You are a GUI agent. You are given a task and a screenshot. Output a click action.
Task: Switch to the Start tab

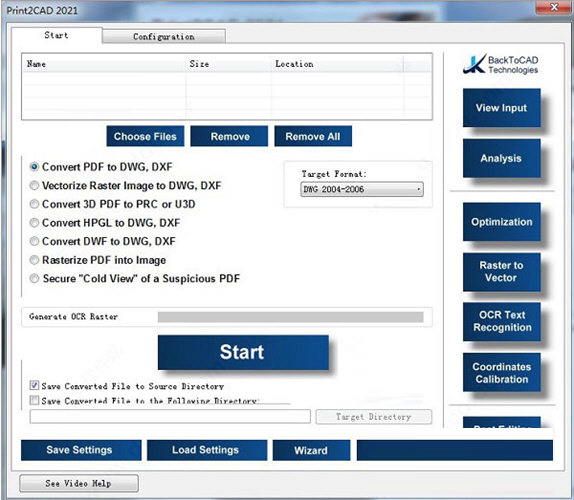point(56,36)
